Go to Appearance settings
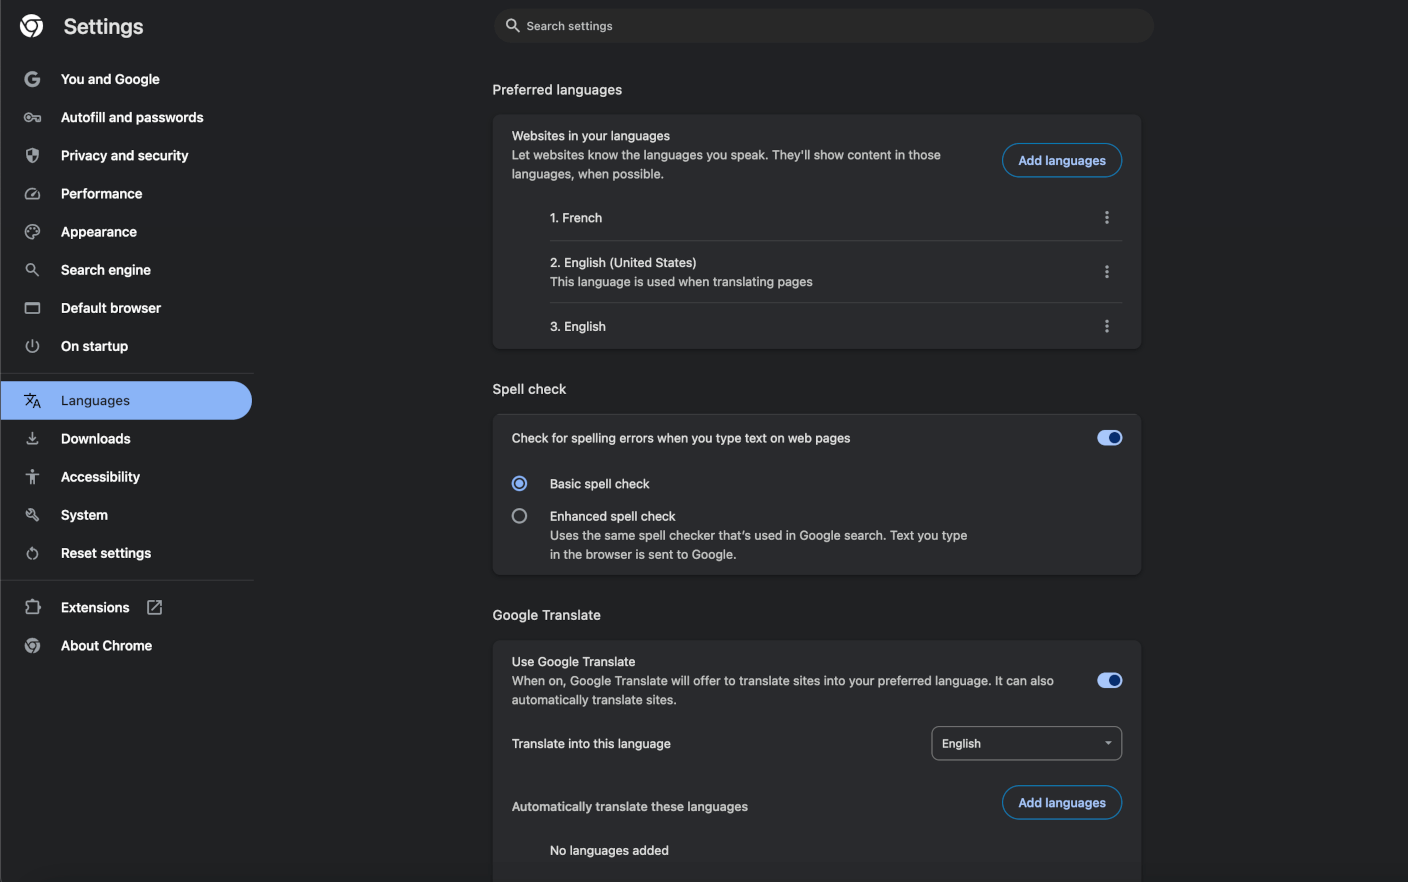 [99, 231]
